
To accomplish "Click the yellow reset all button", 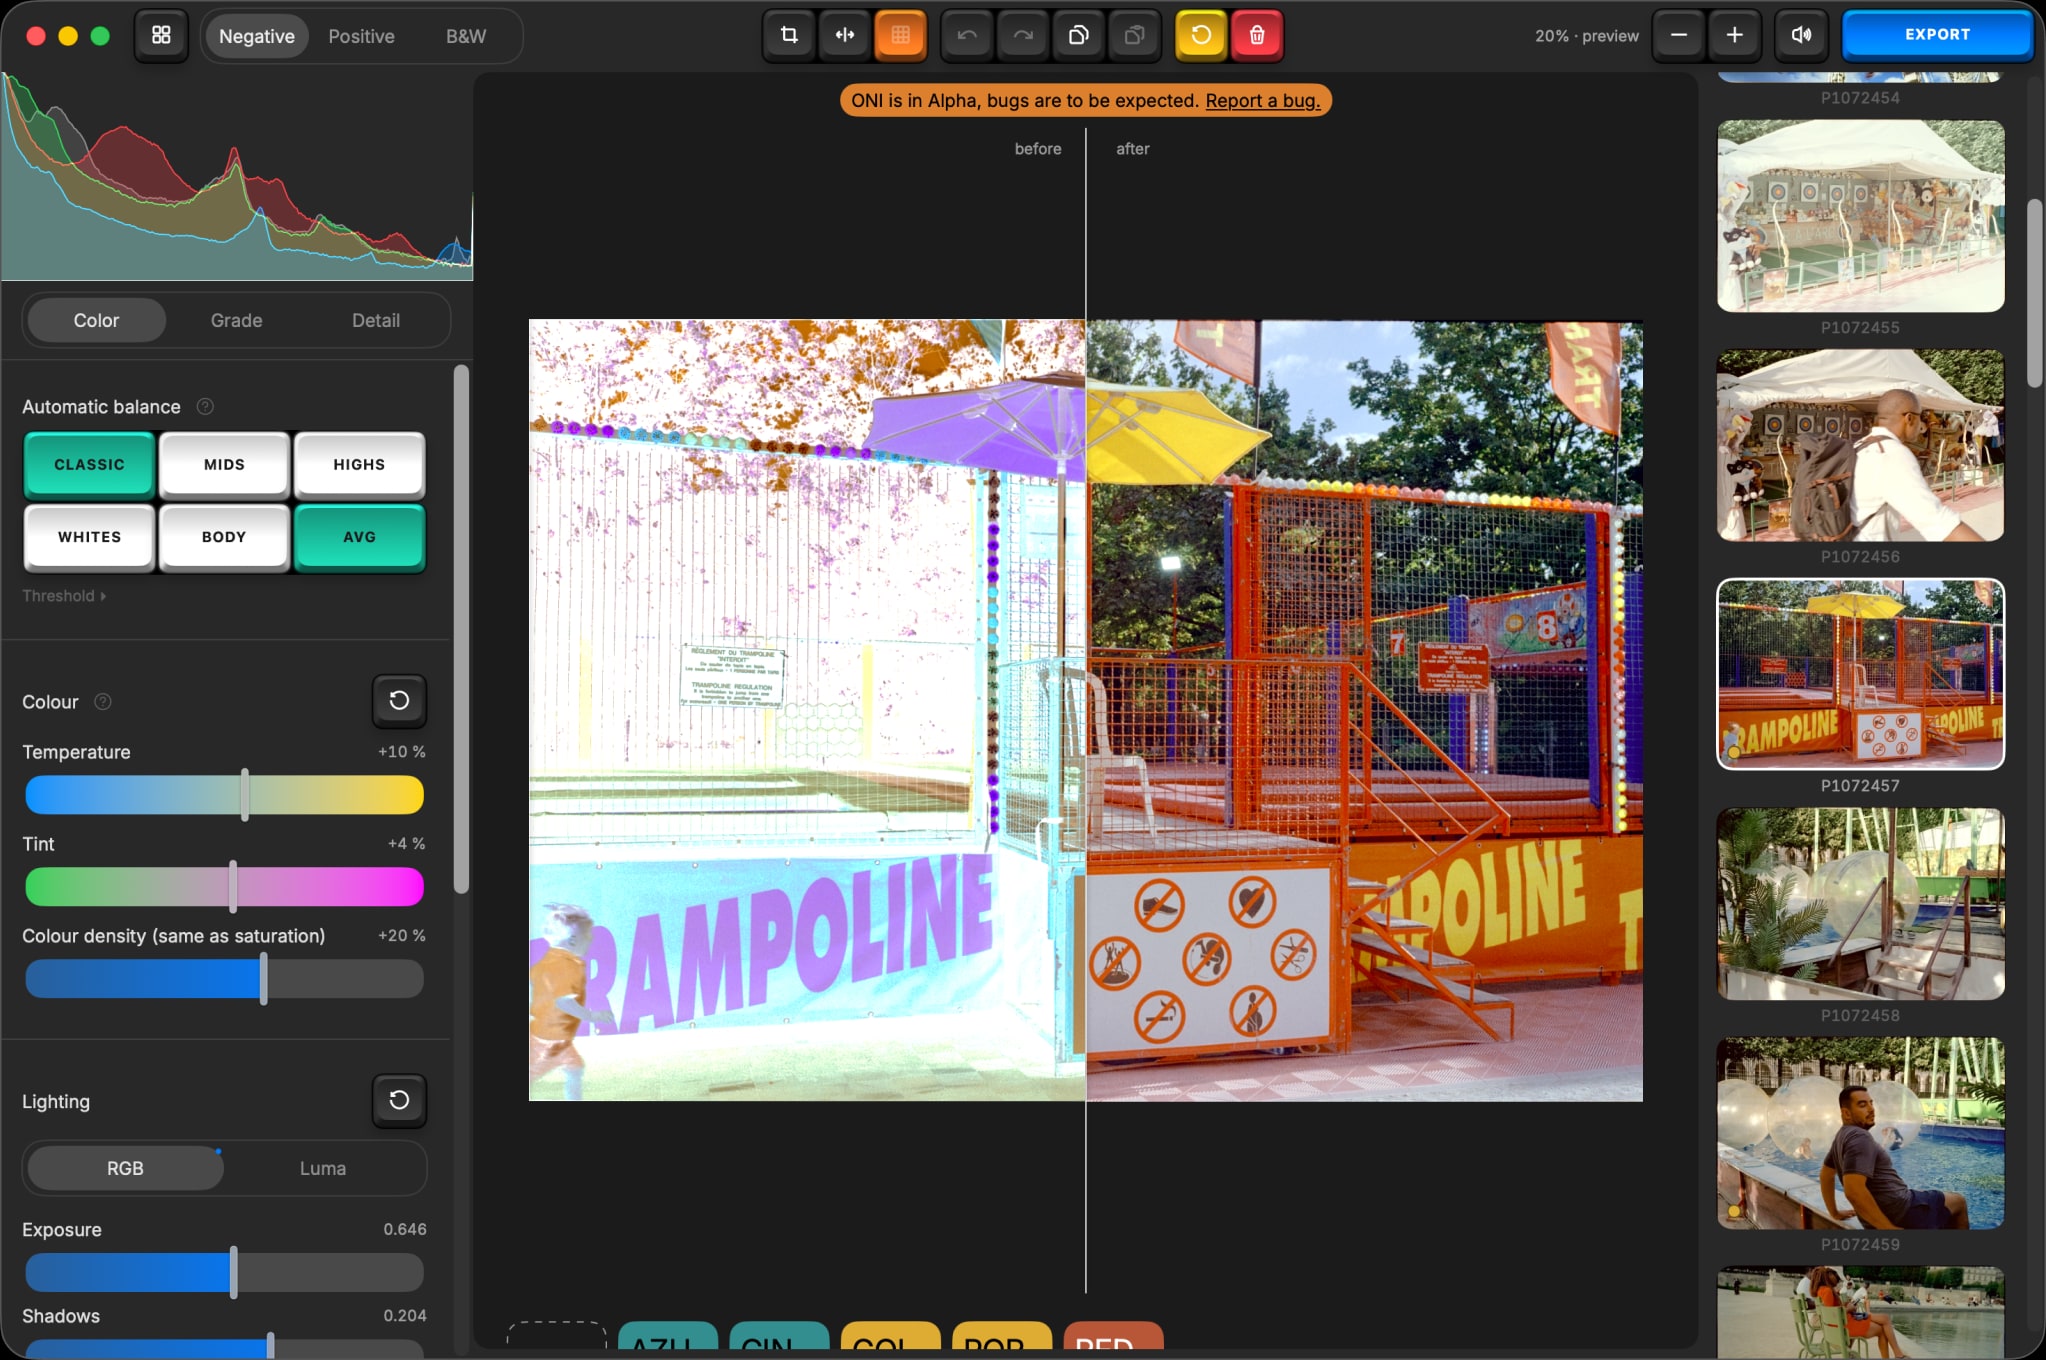I will pyautogui.click(x=1201, y=35).
